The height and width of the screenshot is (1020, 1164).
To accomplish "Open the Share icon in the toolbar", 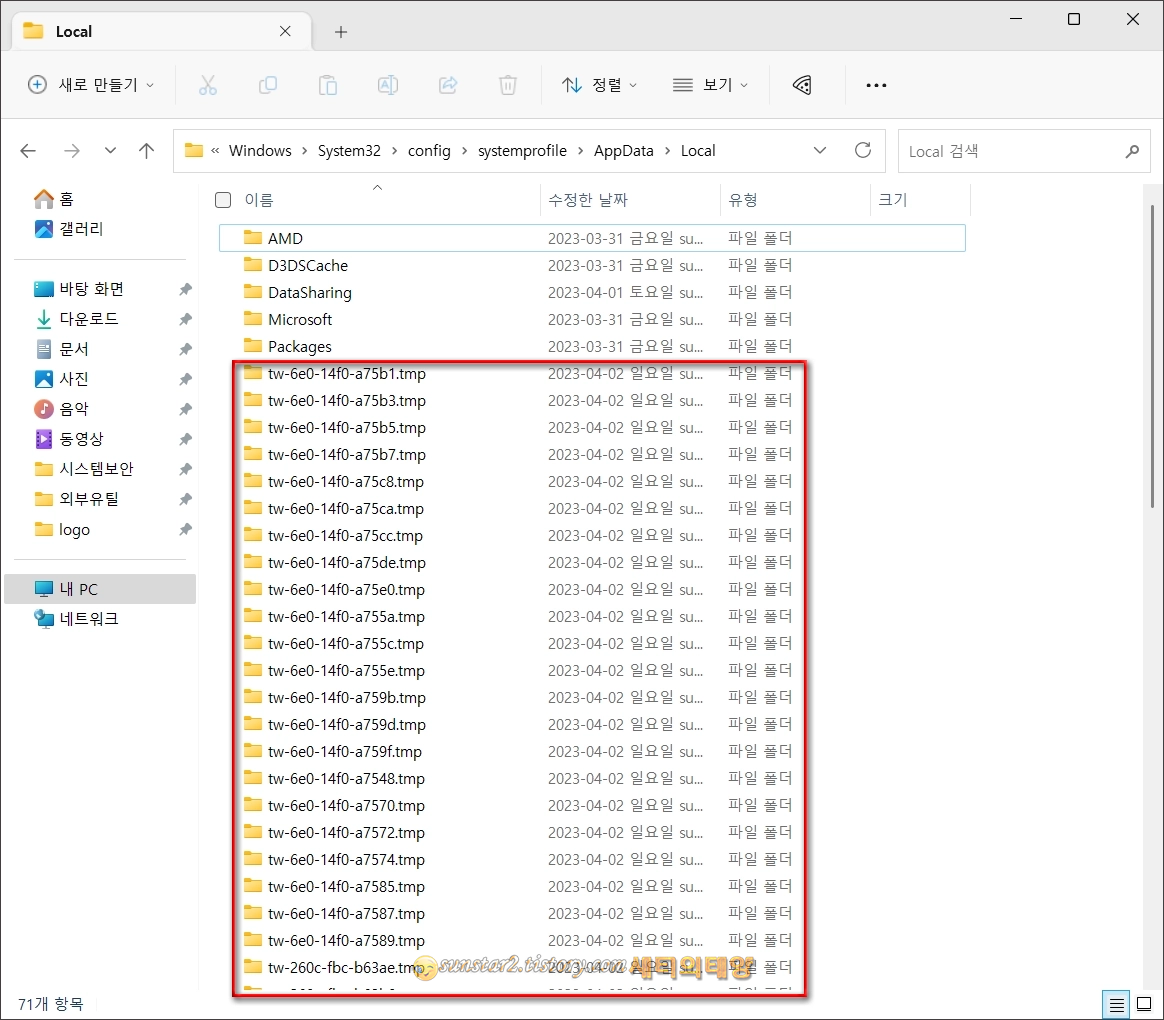I will pyautogui.click(x=448, y=85).
